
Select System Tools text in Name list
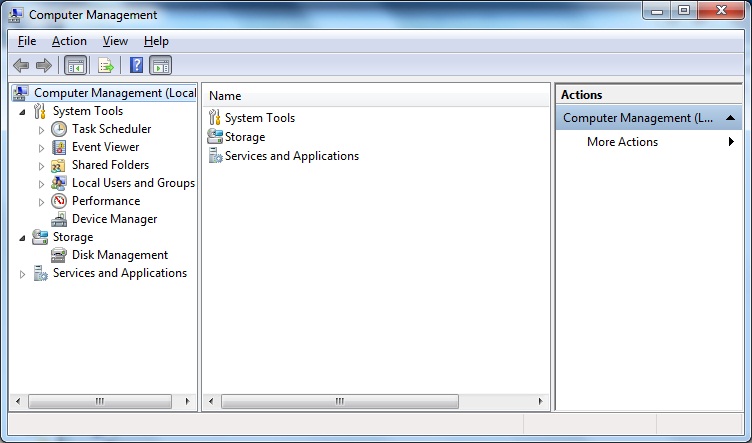tap(260, 118)
